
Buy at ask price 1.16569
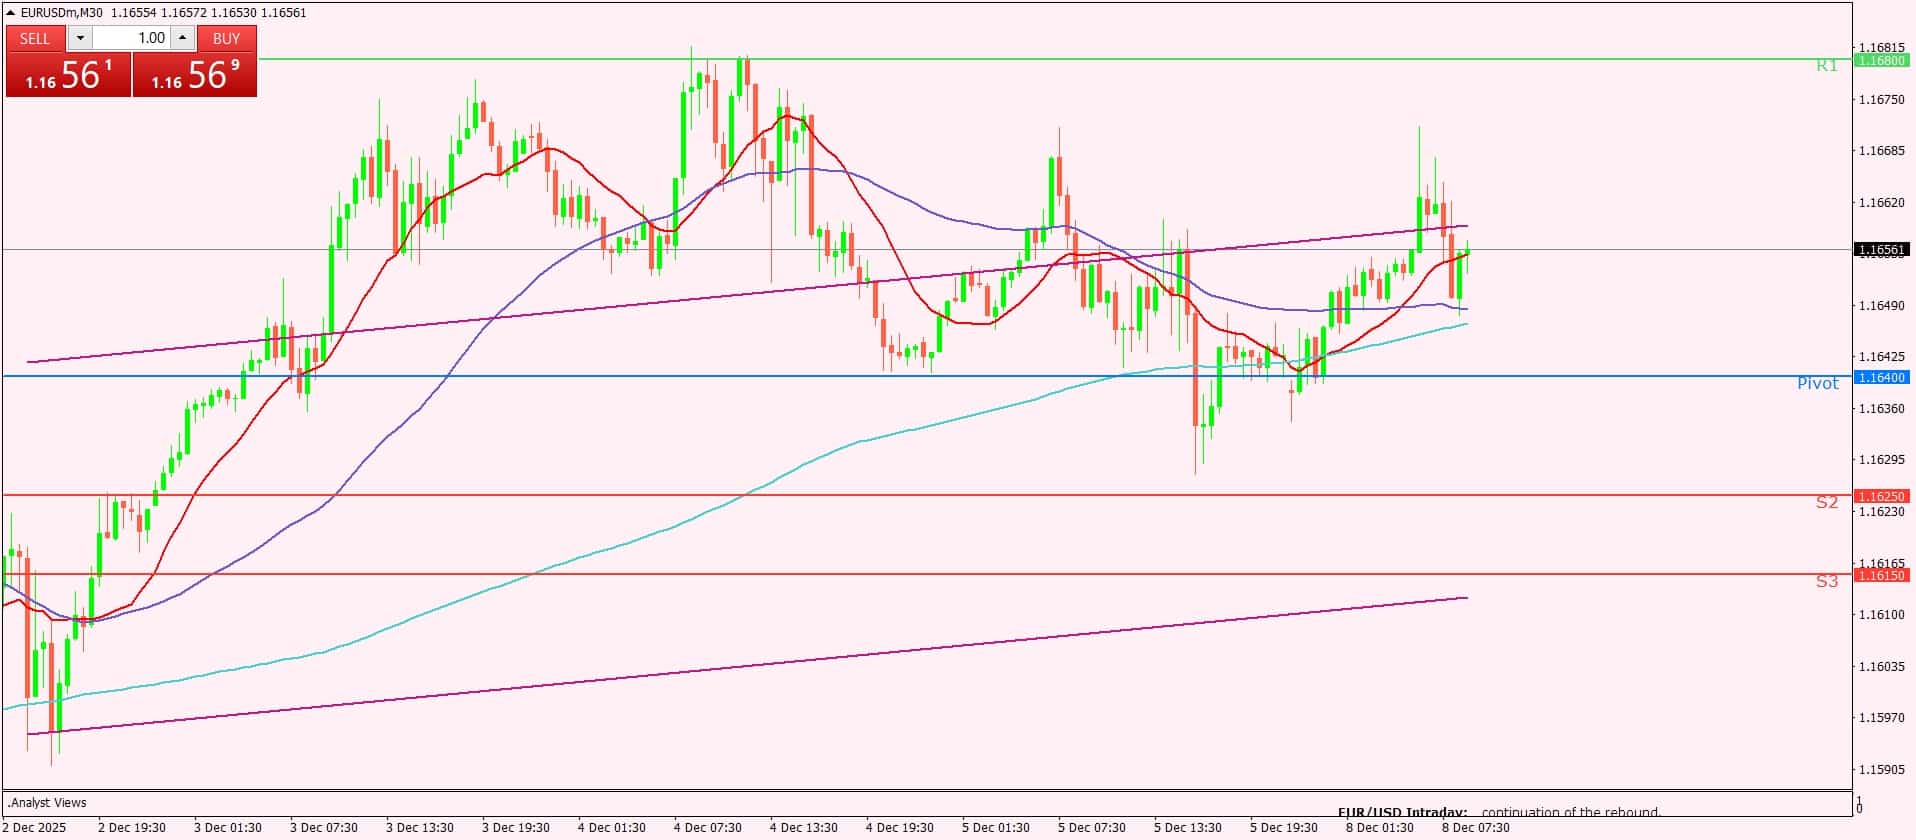[x=195, y=75]
